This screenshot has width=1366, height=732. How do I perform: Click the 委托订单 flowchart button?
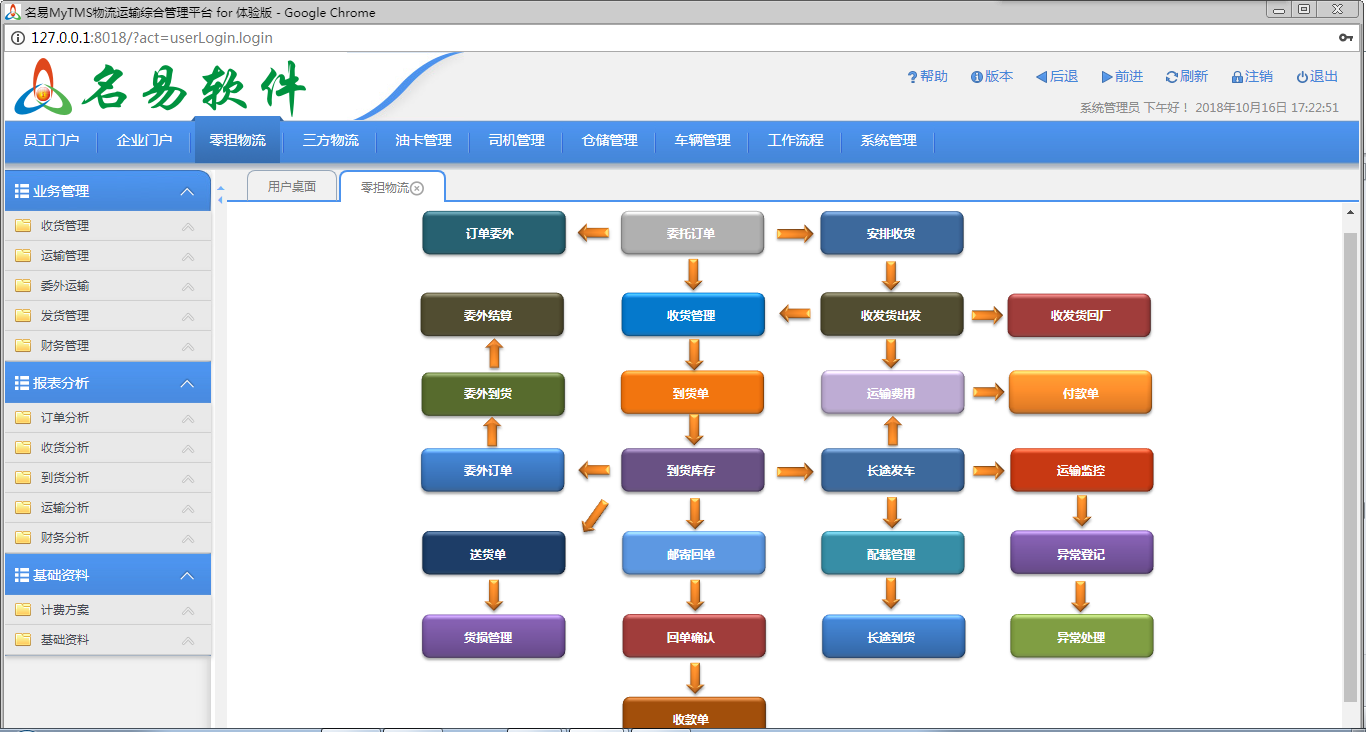point(692,233)
